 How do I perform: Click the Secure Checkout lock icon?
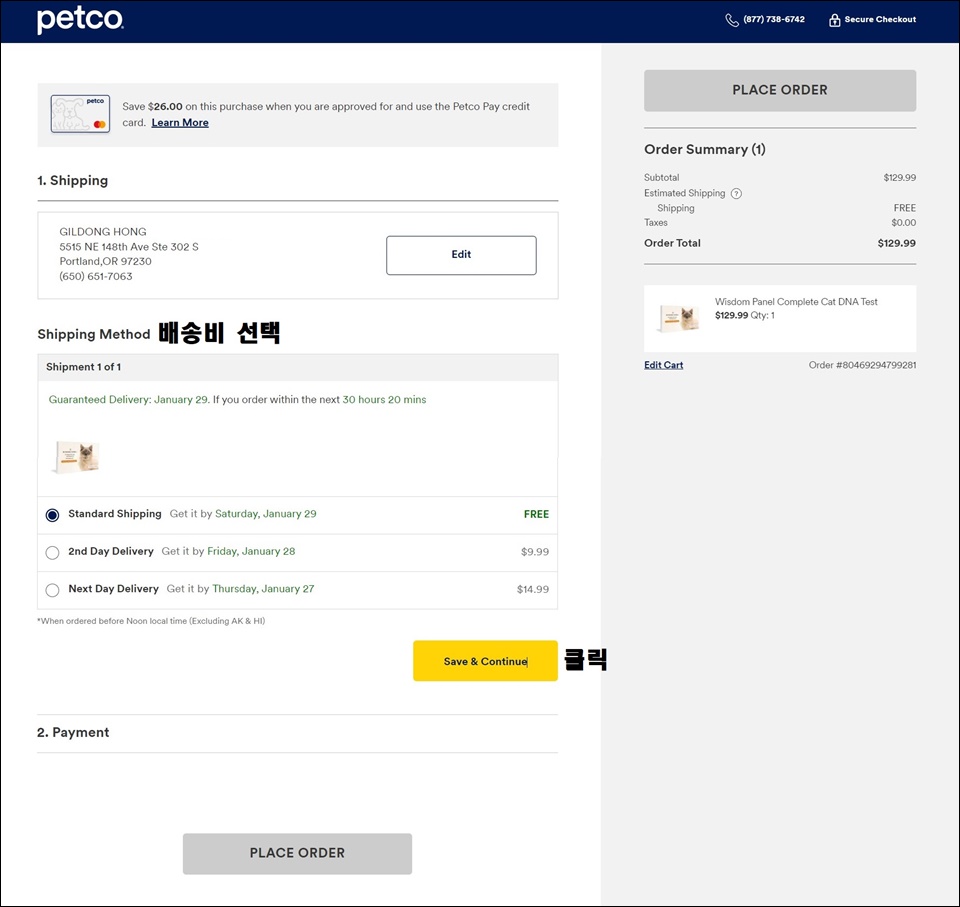point(834,20)
